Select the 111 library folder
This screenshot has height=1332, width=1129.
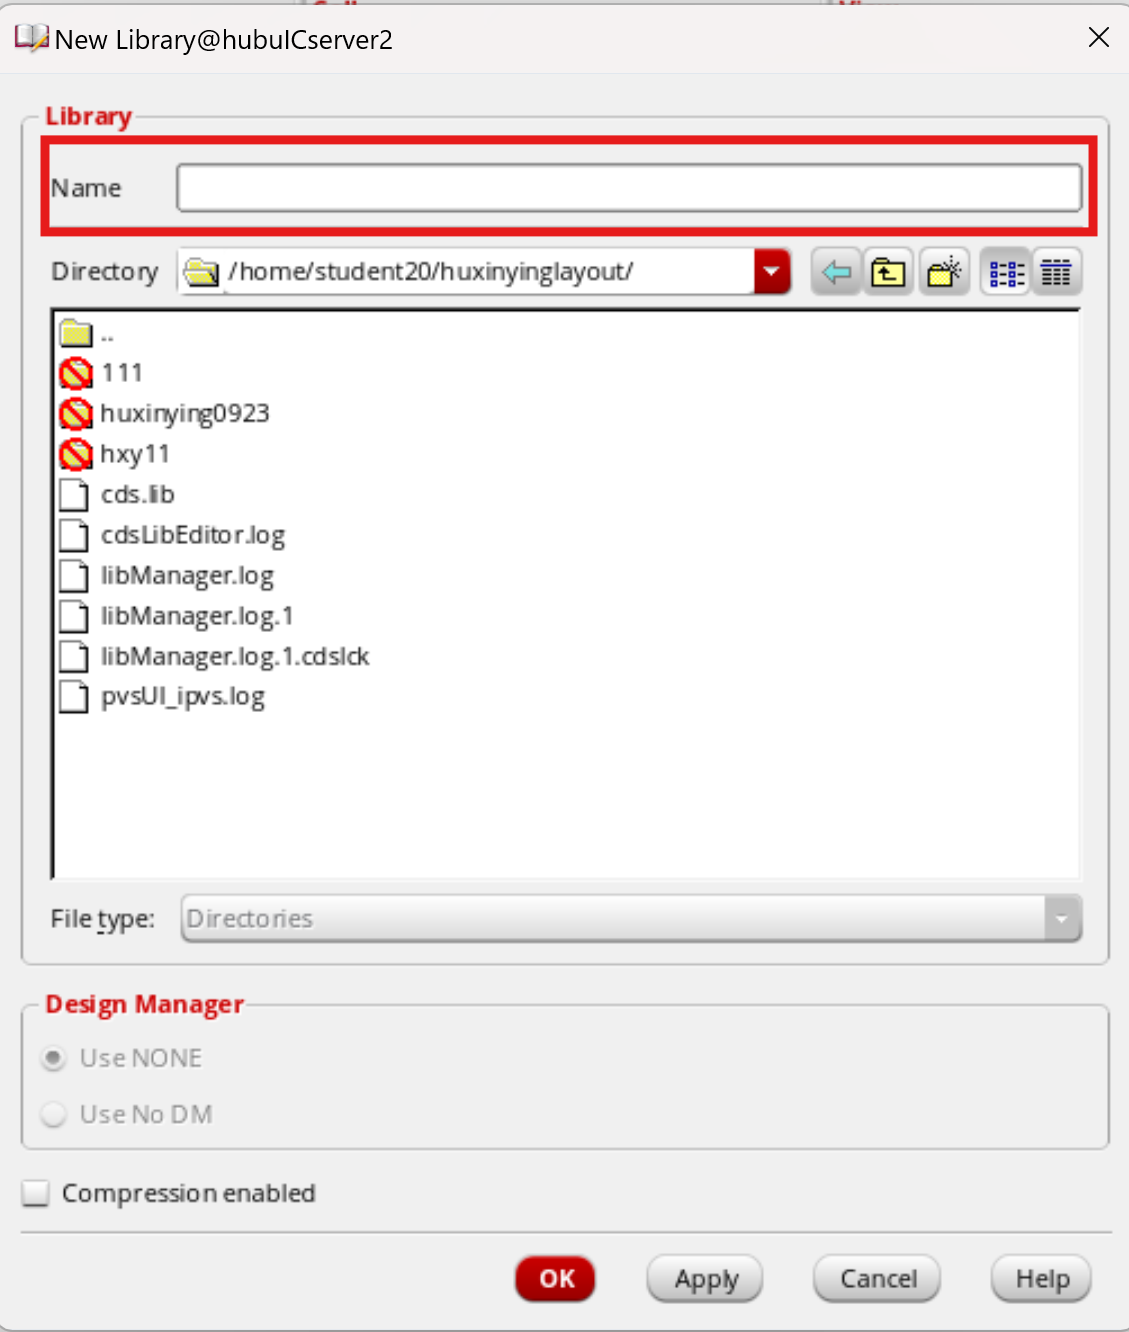click(x=121, y=373)
